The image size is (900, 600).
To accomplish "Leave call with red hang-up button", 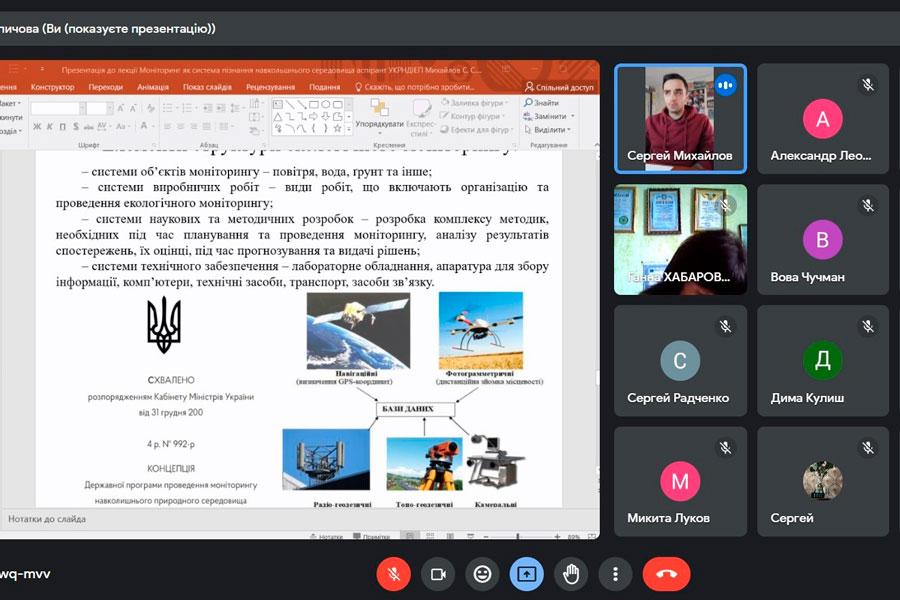I will (666, 574).
